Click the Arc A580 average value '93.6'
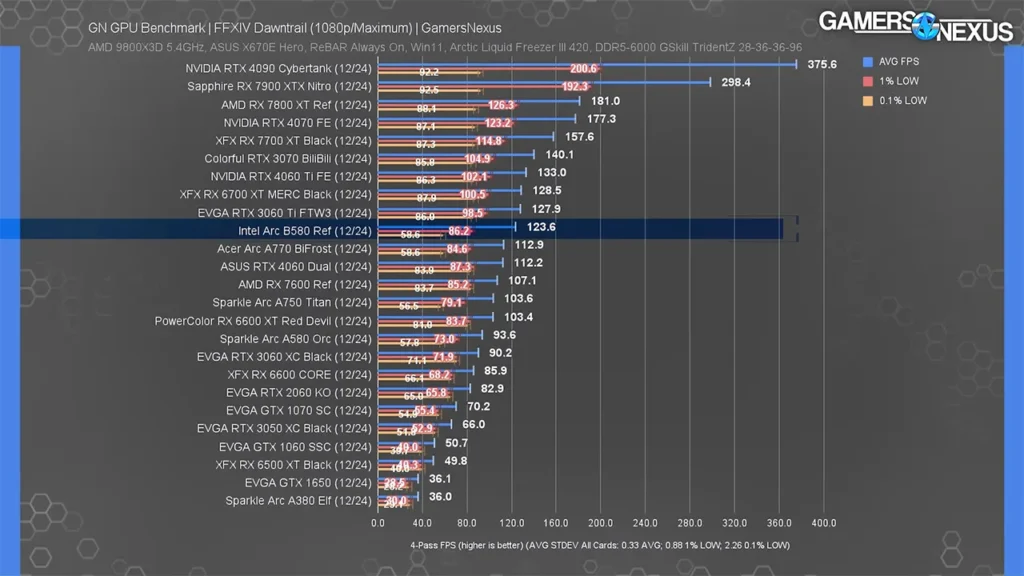 click(504, 335)
